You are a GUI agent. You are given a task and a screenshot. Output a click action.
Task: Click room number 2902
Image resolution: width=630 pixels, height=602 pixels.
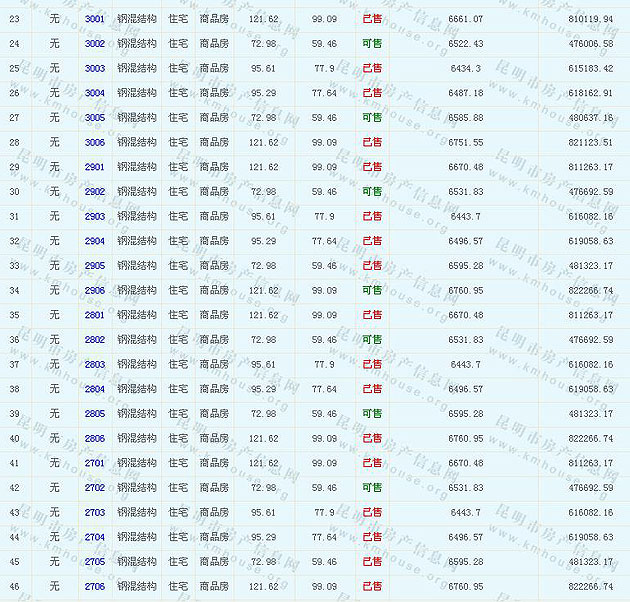[x=95, y=191]
